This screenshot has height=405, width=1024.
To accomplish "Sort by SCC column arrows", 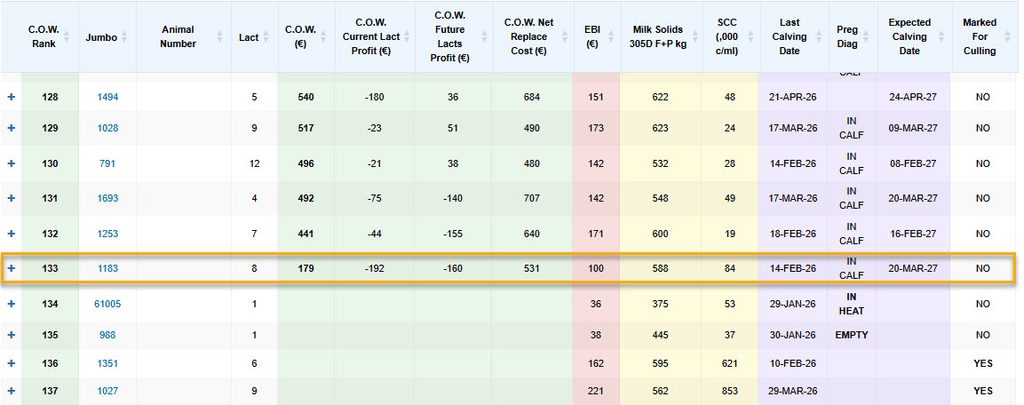I will pyautogui.click(x=750, y=37).
